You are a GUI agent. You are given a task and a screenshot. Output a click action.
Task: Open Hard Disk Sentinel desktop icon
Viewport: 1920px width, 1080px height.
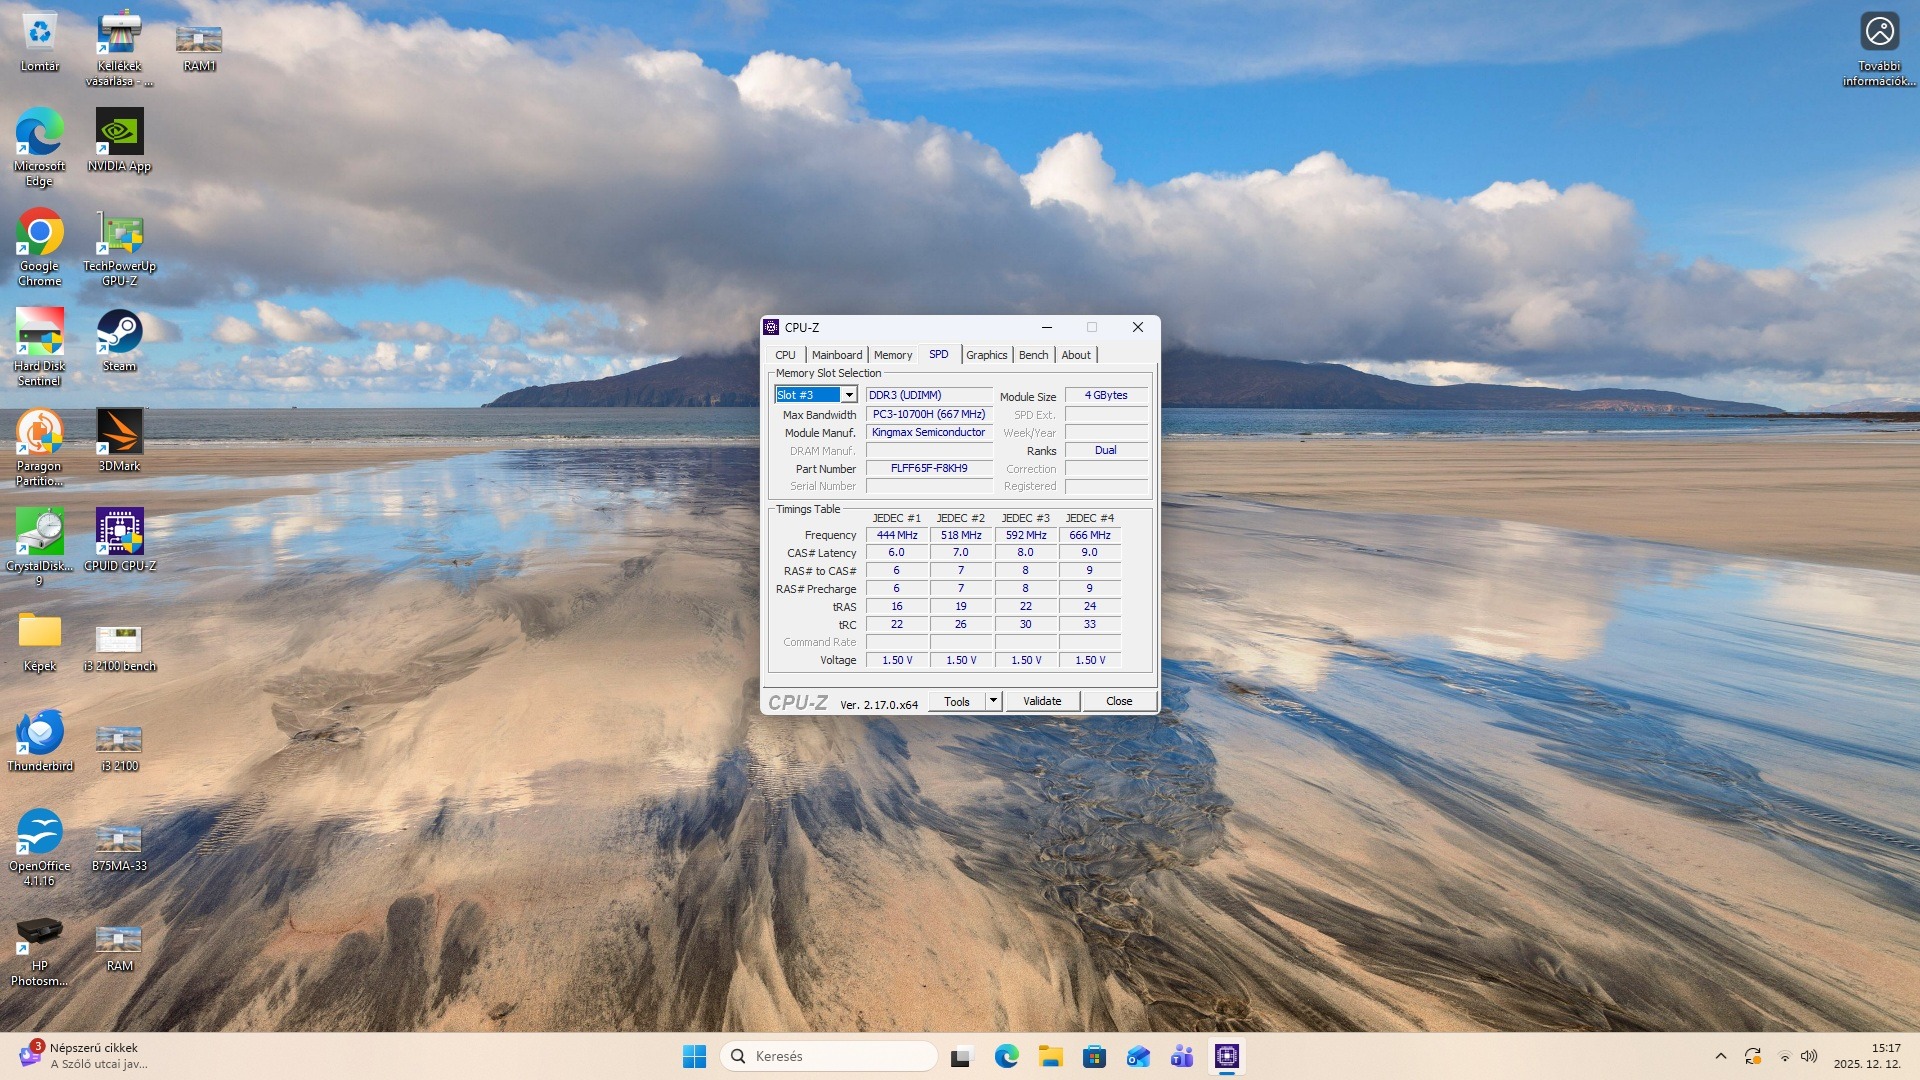point(39,333)
